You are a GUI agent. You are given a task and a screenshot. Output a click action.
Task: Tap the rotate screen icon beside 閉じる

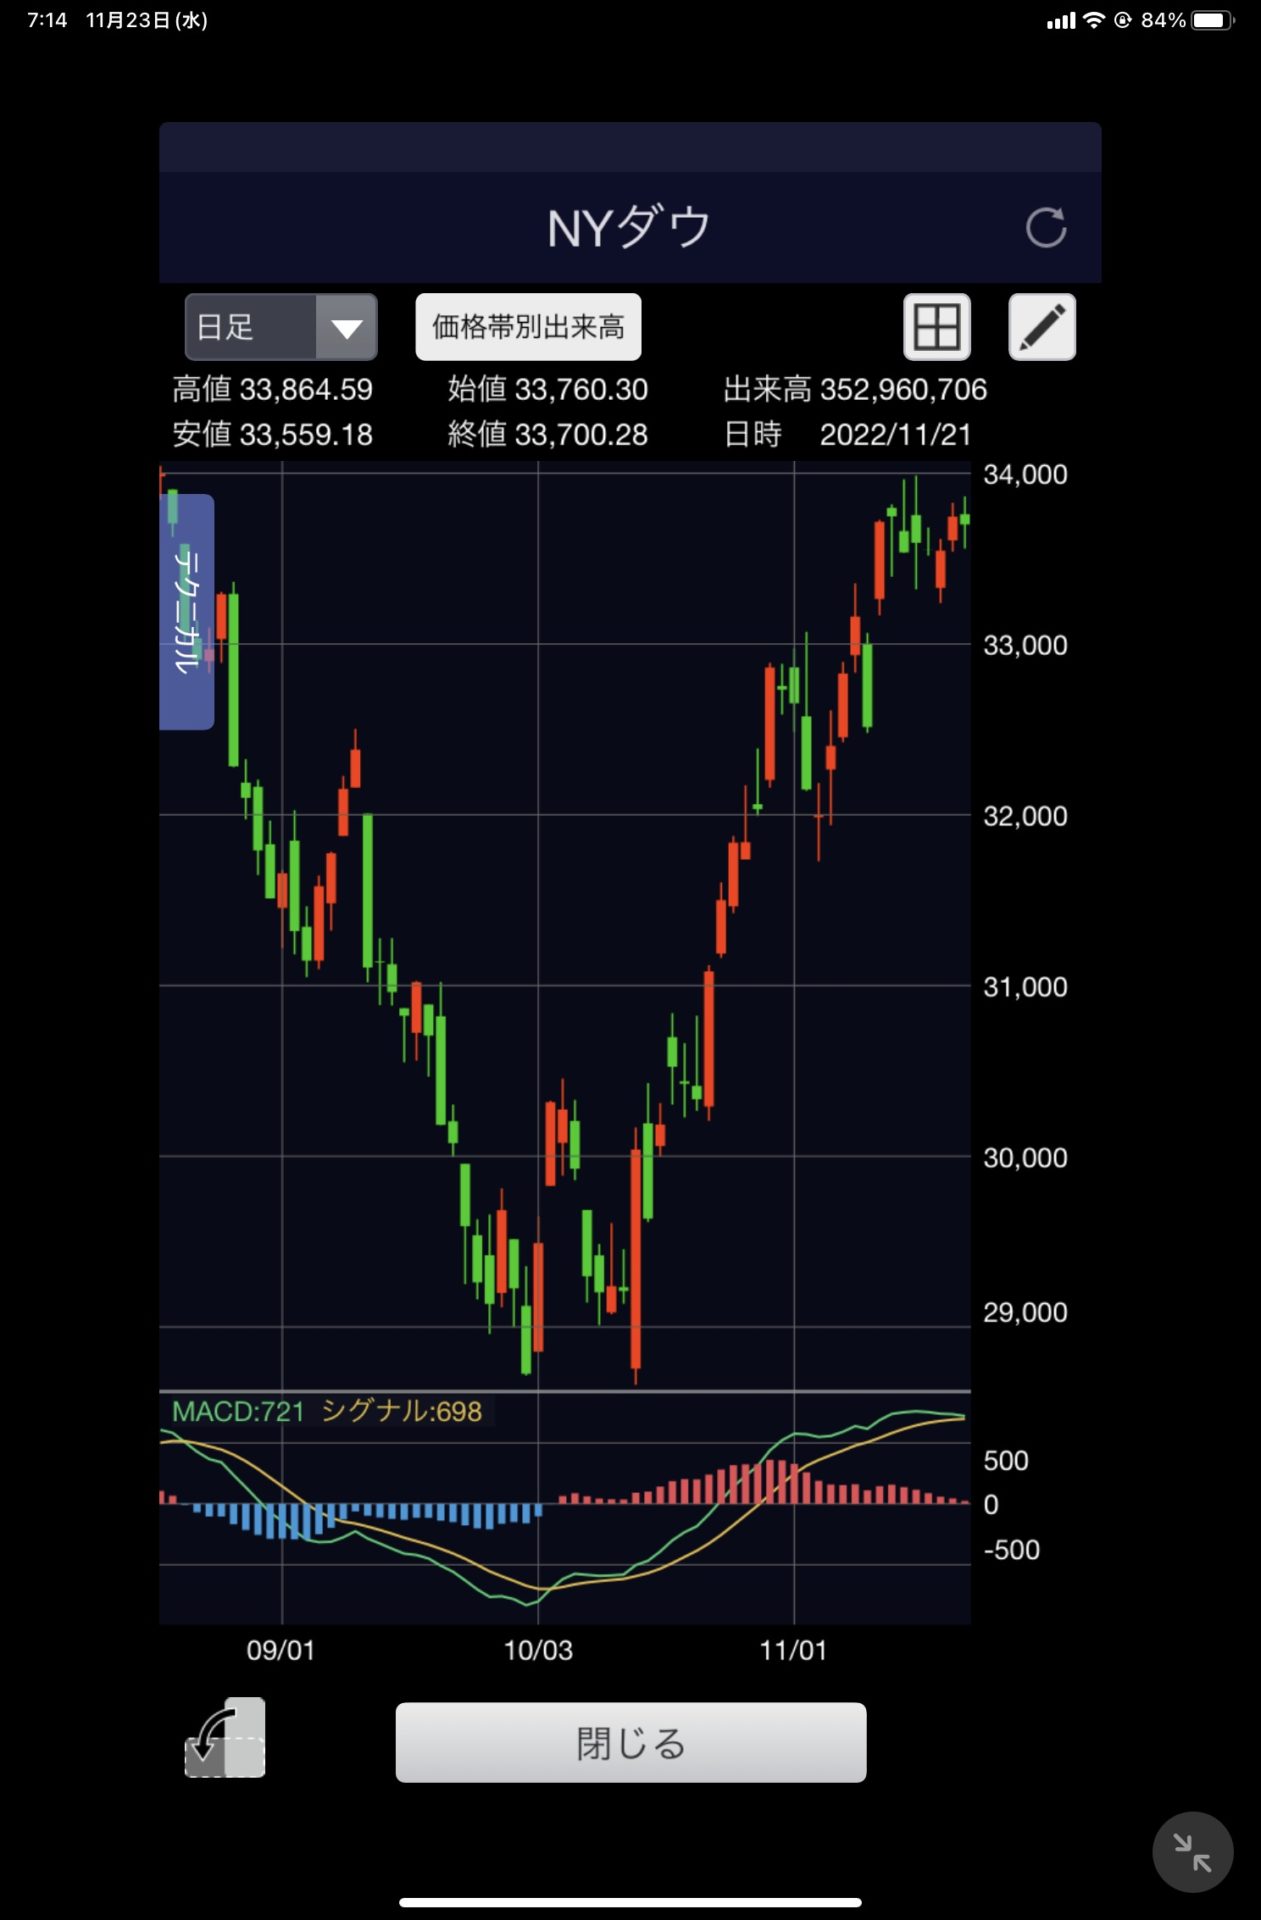(x=225, y=1738)
